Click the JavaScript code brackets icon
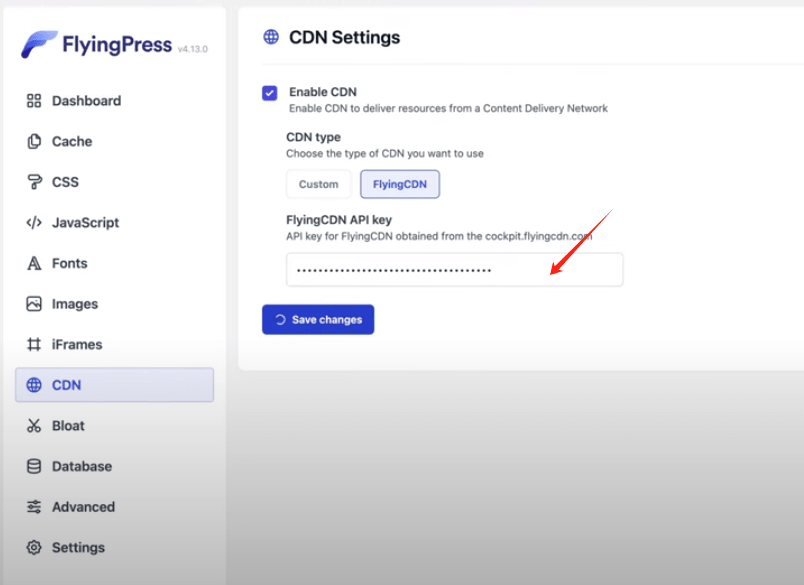The image size is (804, 585). pyautogui.click(x=34, y=223)
